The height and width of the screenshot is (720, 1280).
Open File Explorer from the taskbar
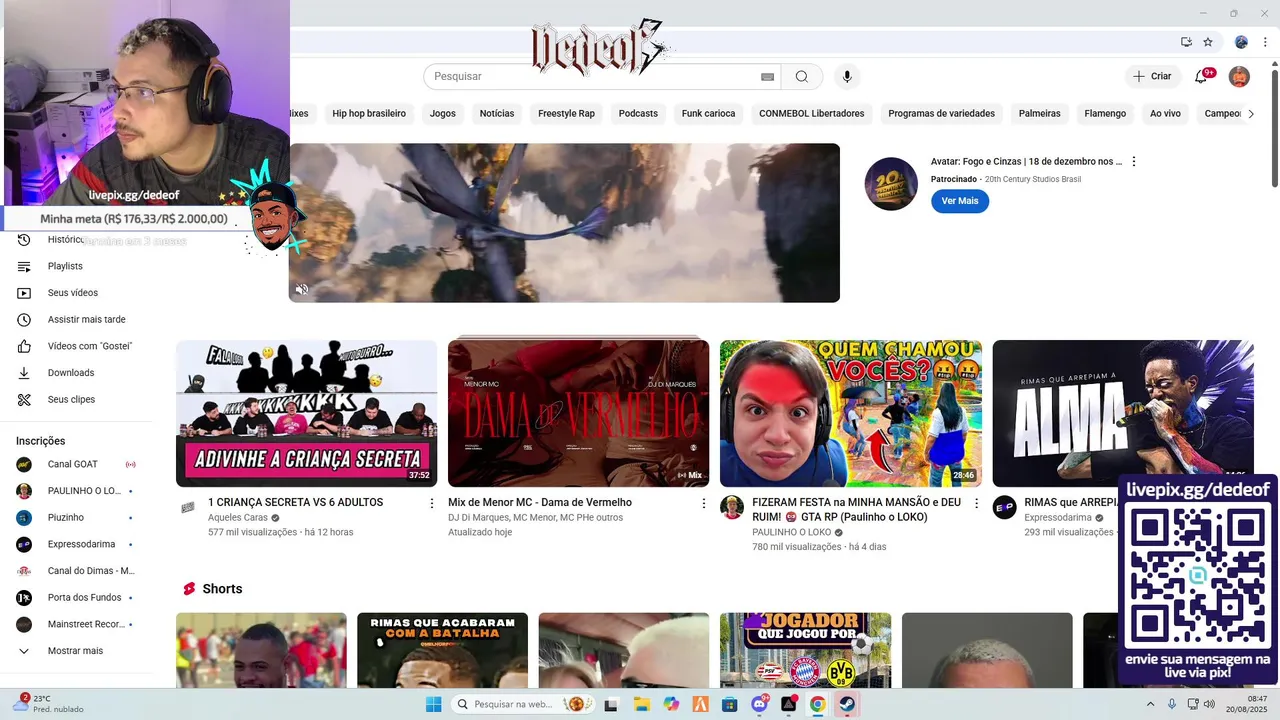pyautogui.click(x=641, y=704)
